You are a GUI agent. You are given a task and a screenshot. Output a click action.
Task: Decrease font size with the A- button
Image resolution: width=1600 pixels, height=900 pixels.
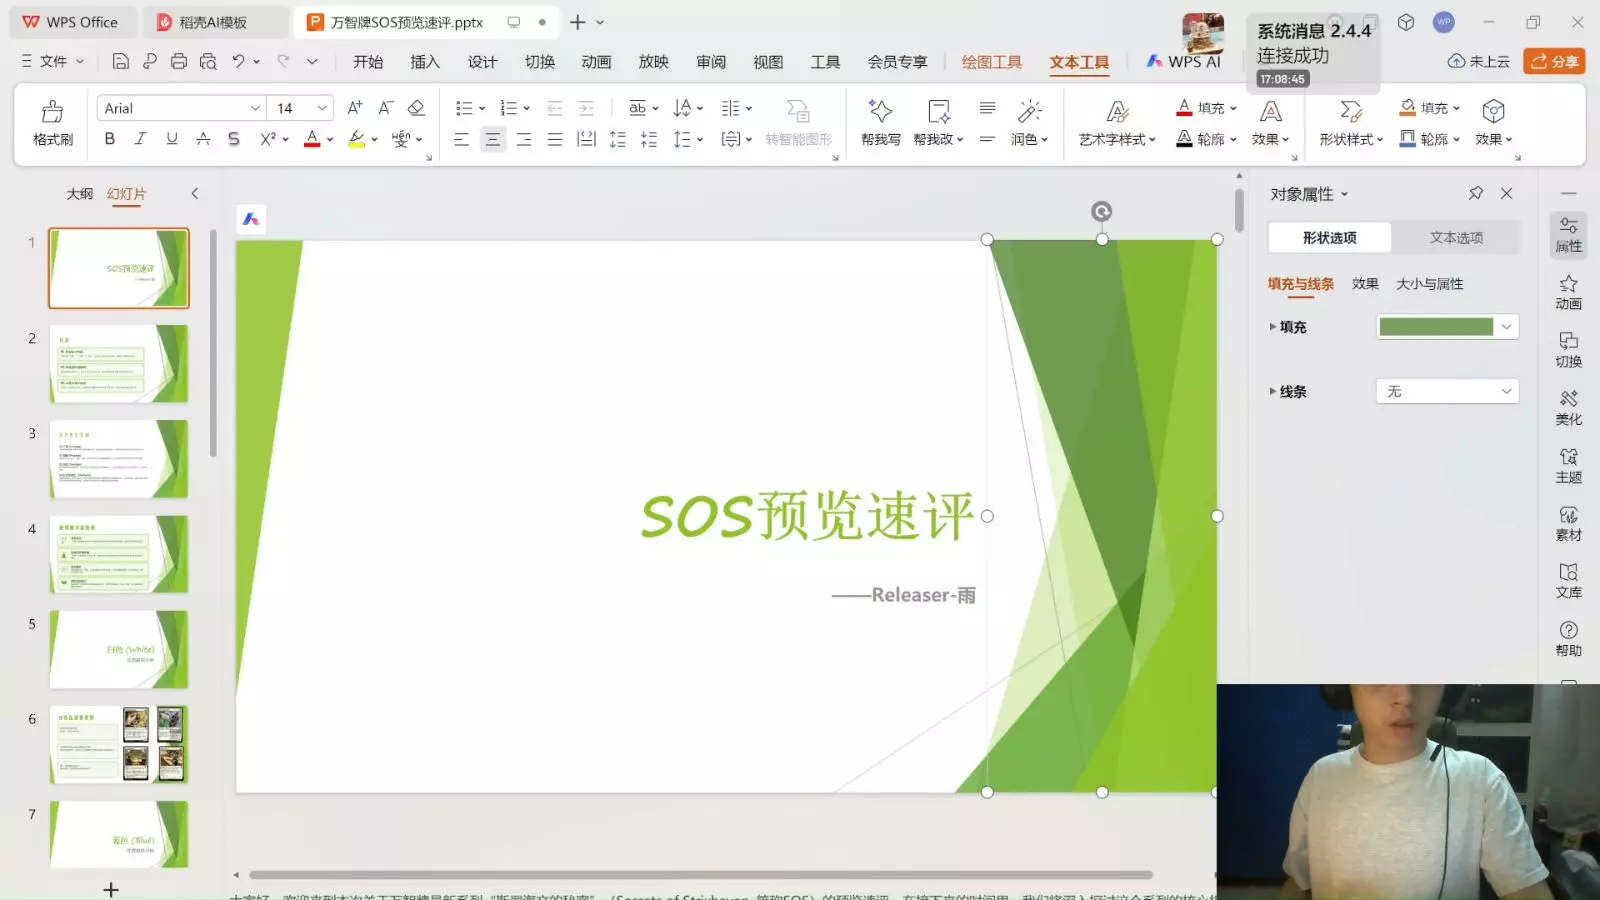click(386, 108)
